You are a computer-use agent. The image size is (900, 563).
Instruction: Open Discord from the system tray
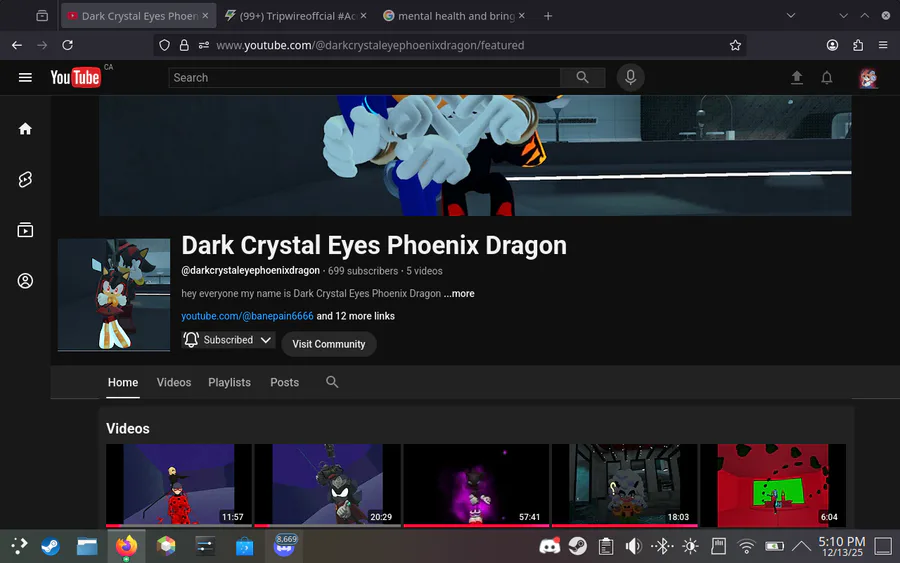(549, 546)
